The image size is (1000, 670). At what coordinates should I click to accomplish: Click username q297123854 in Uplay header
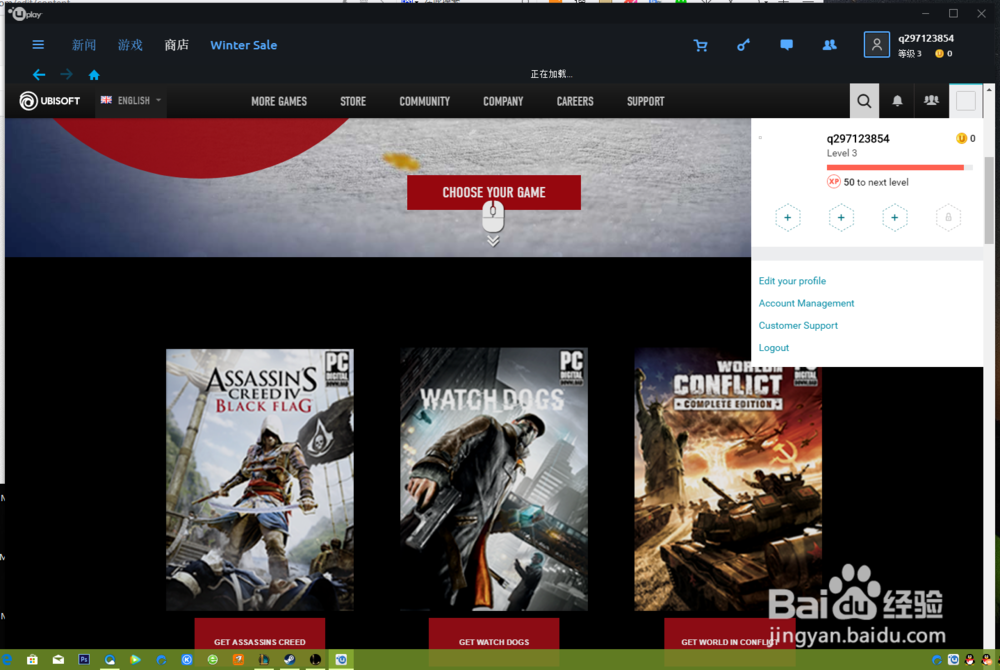[x=926, y=38]
